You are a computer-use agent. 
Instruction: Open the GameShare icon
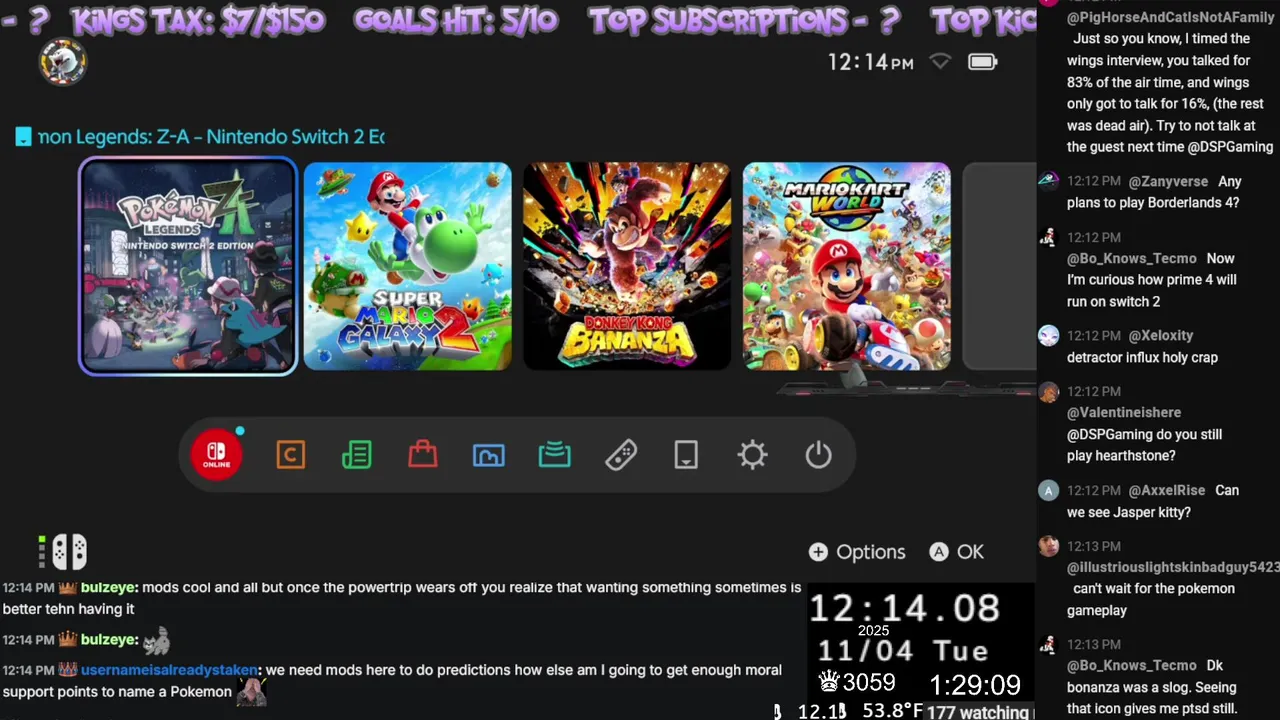coord(554,455)
